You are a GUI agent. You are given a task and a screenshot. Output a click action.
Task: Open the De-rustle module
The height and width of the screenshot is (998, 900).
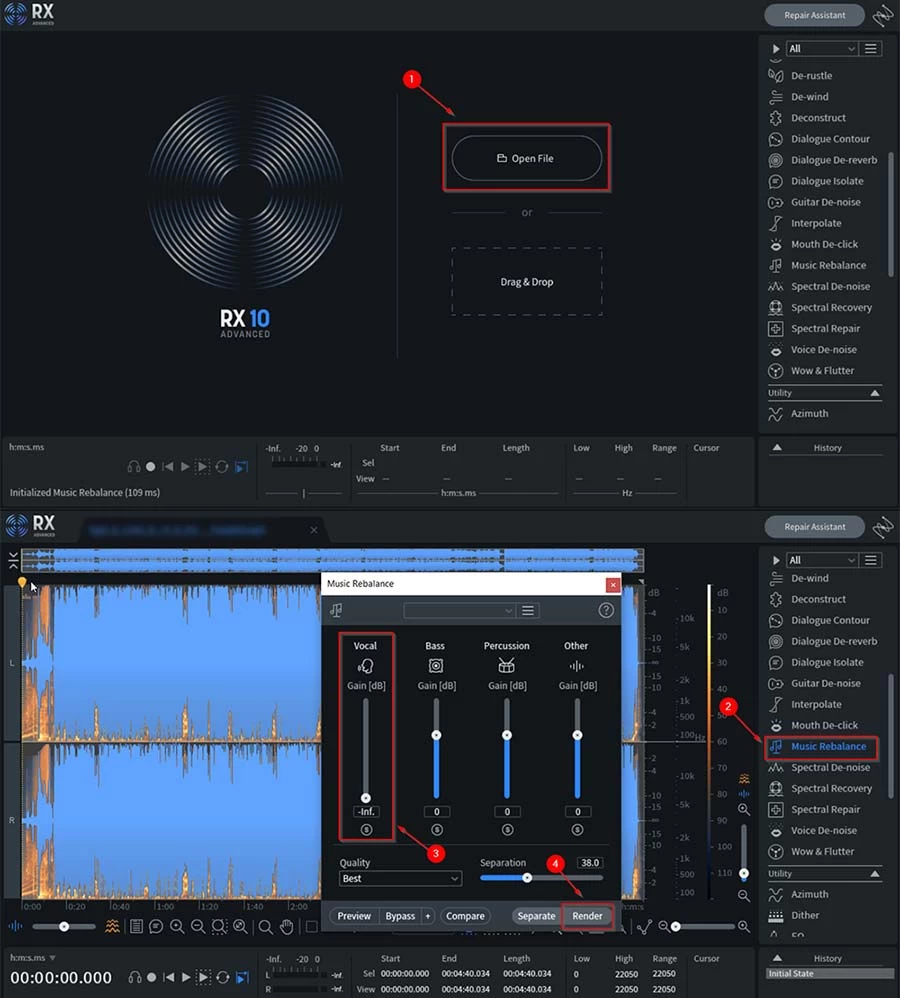point(811,76)
